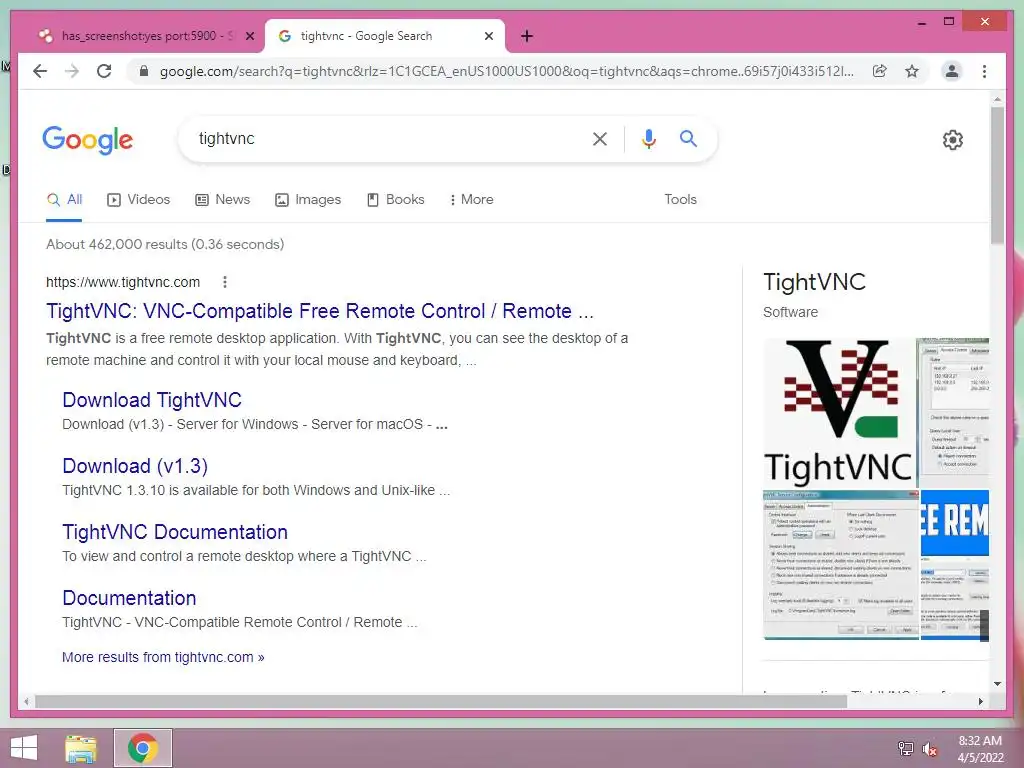Screen dimensions: 1024x768
Task: Open Google search settings gear
Action: click(953, 139)
